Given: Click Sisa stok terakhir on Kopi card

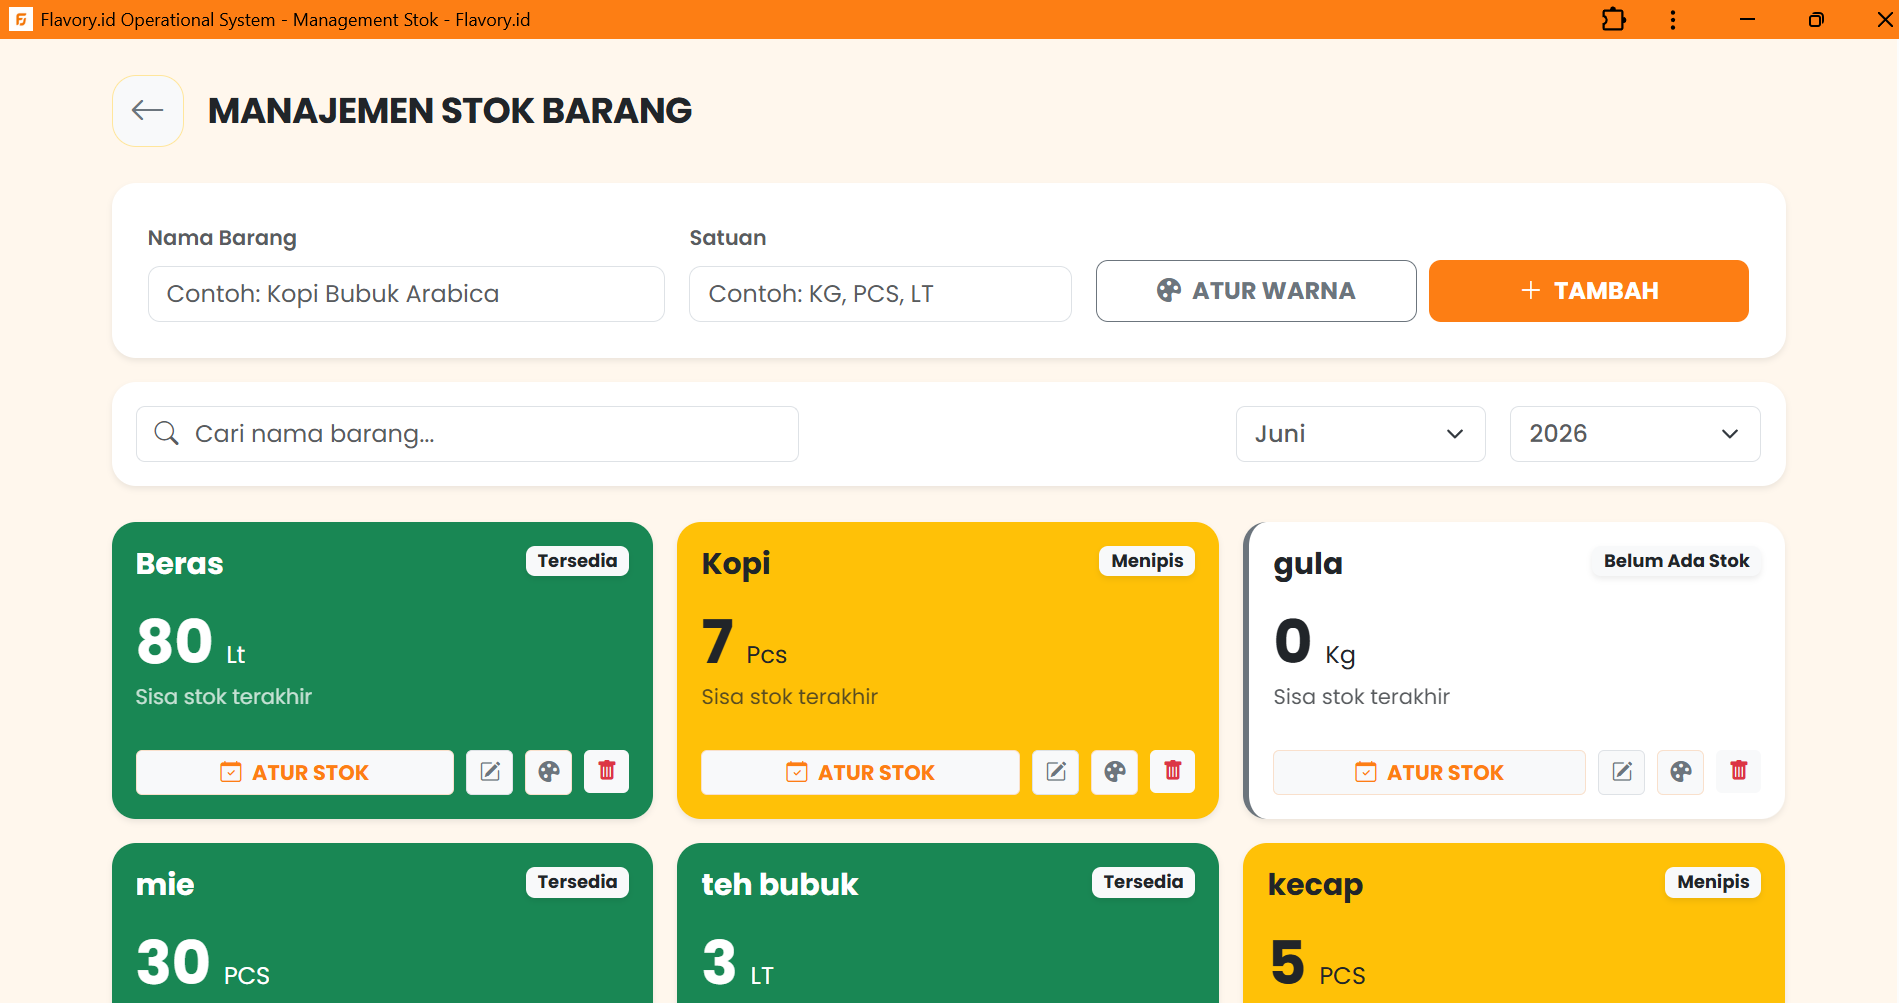Looking at the screenshot, I should click(790, 697).
